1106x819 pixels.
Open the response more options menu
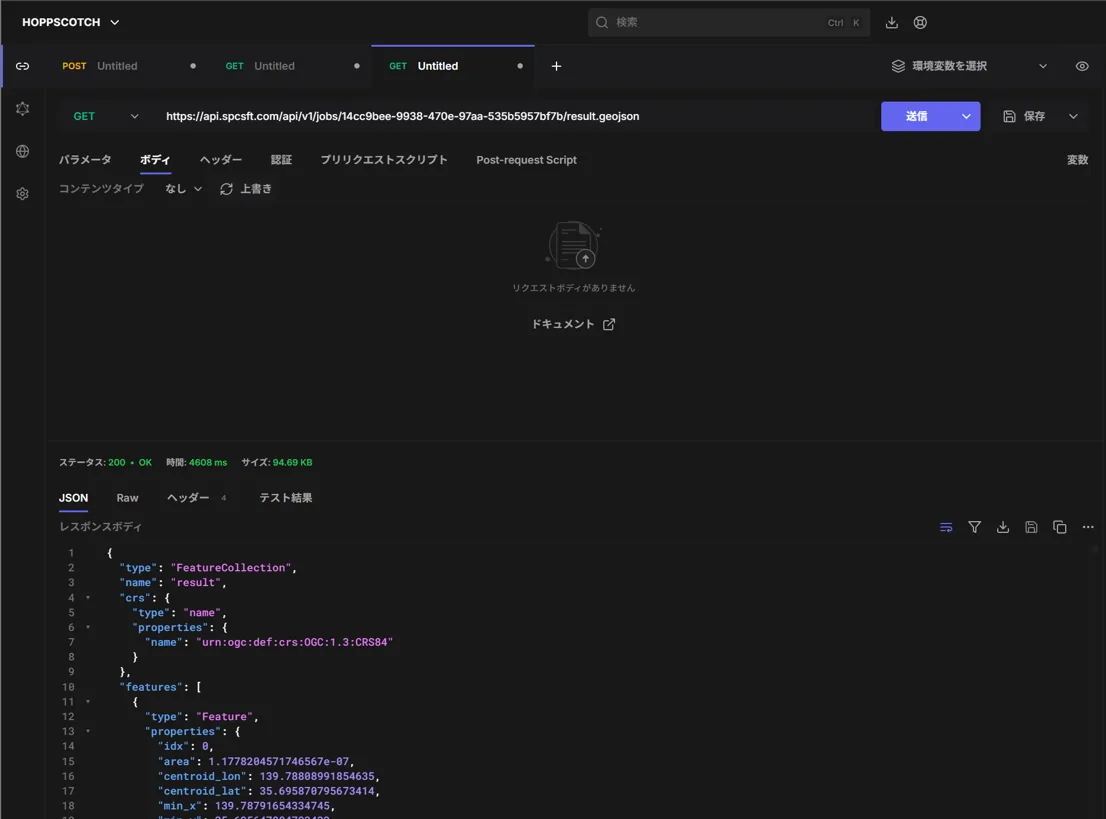pyautogui.click(x=1088, y=527)
